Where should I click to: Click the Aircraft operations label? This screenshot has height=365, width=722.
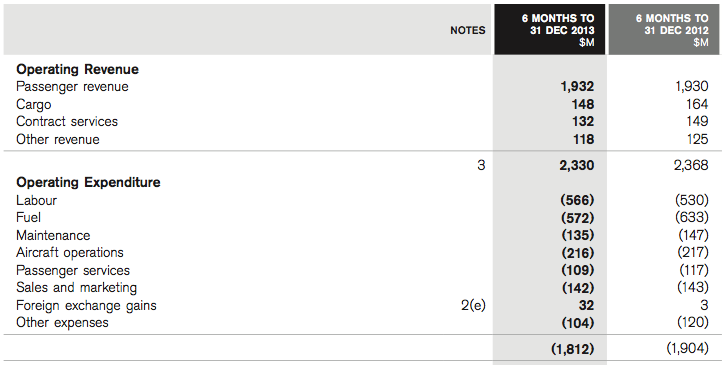[70, 253]
